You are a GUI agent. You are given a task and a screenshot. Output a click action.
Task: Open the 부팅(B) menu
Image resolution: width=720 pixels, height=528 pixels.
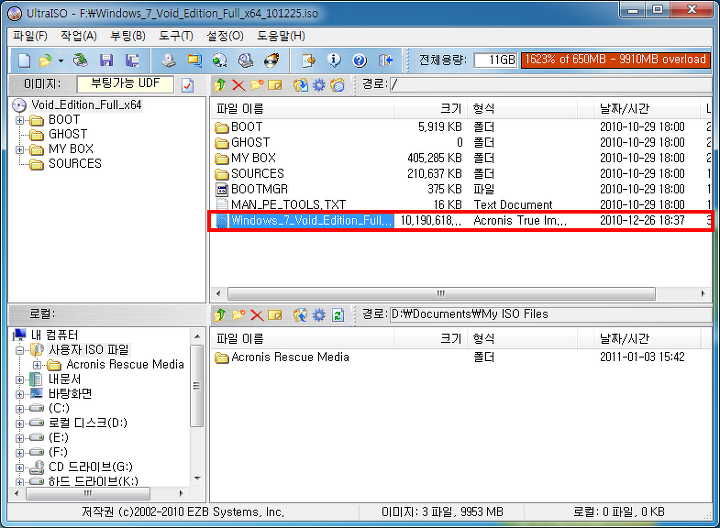pos(128,36)
